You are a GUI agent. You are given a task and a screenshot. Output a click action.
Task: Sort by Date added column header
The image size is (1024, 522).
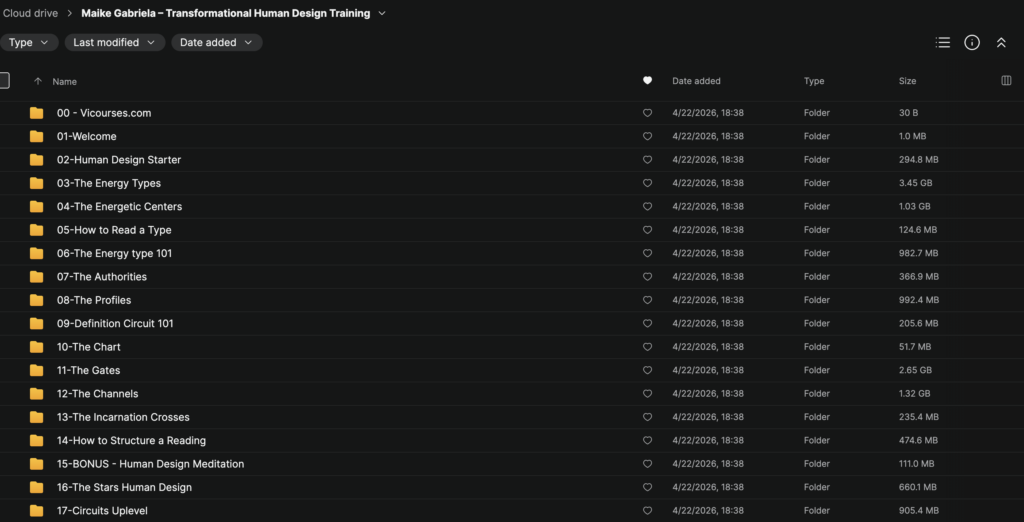[696, 81]
